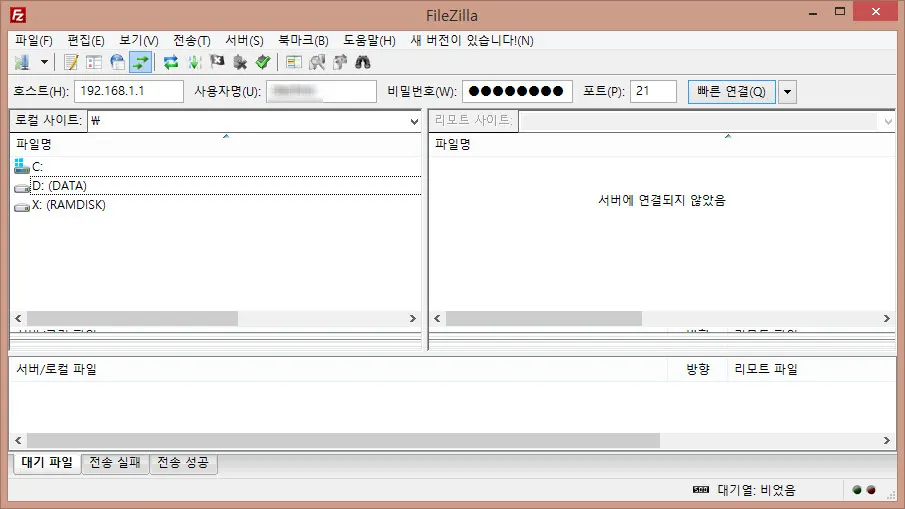
Task: Click the cancel current operation flag icon
Action: coord(217,62)
